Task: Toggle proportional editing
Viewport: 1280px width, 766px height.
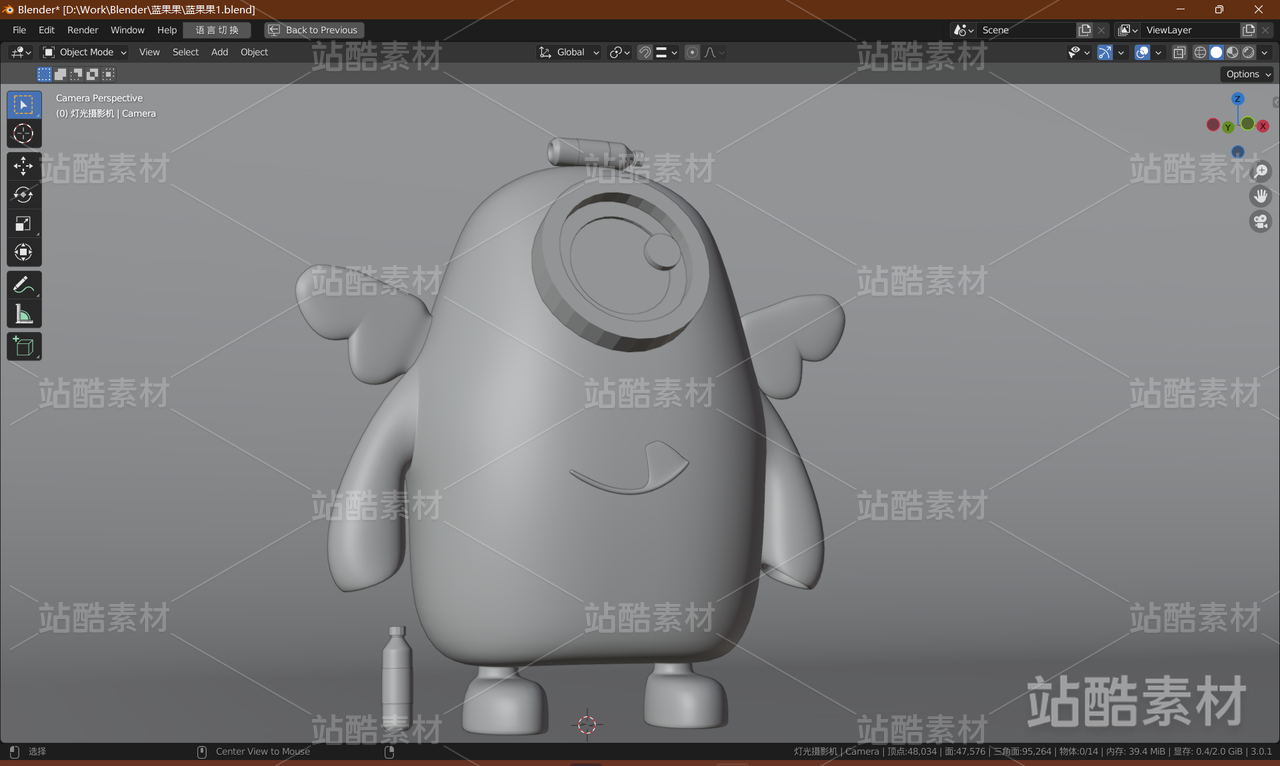Action: pyautogui.click(x=692, y=52)
